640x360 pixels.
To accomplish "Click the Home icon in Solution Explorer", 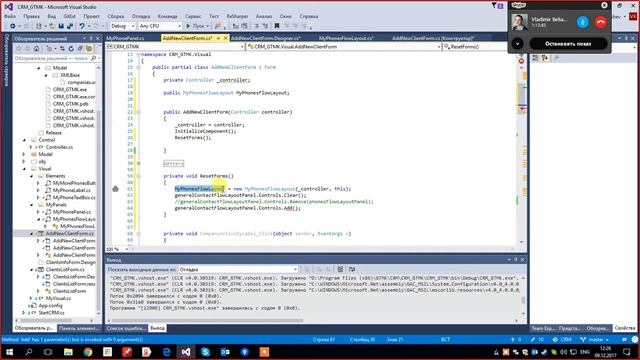I will (x=36, y=49).
